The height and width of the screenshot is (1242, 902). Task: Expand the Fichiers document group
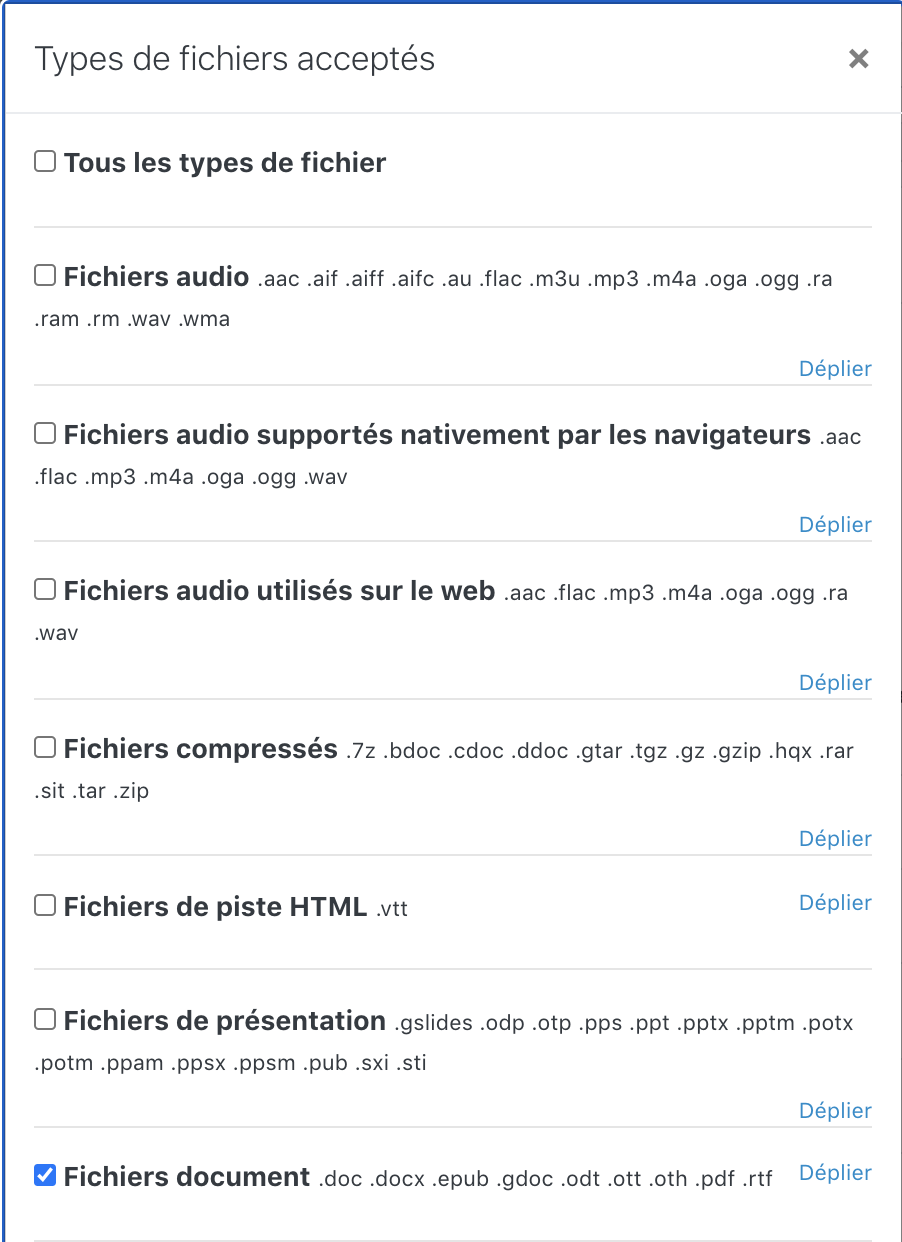[835, 1173]
